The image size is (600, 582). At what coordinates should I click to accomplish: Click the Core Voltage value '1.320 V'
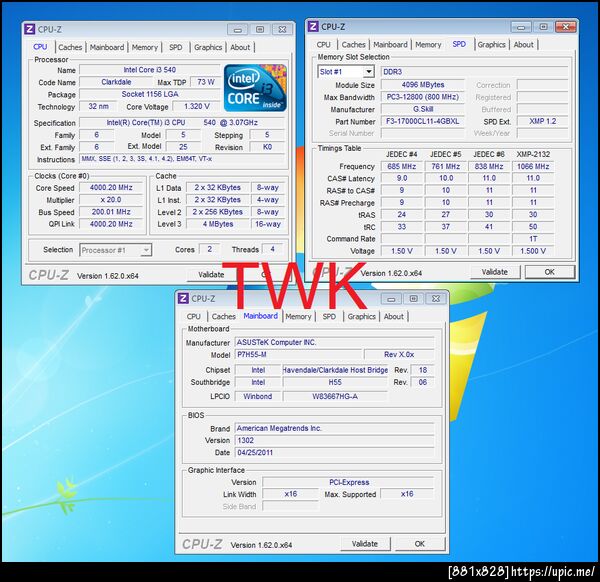tap(197, 106)
